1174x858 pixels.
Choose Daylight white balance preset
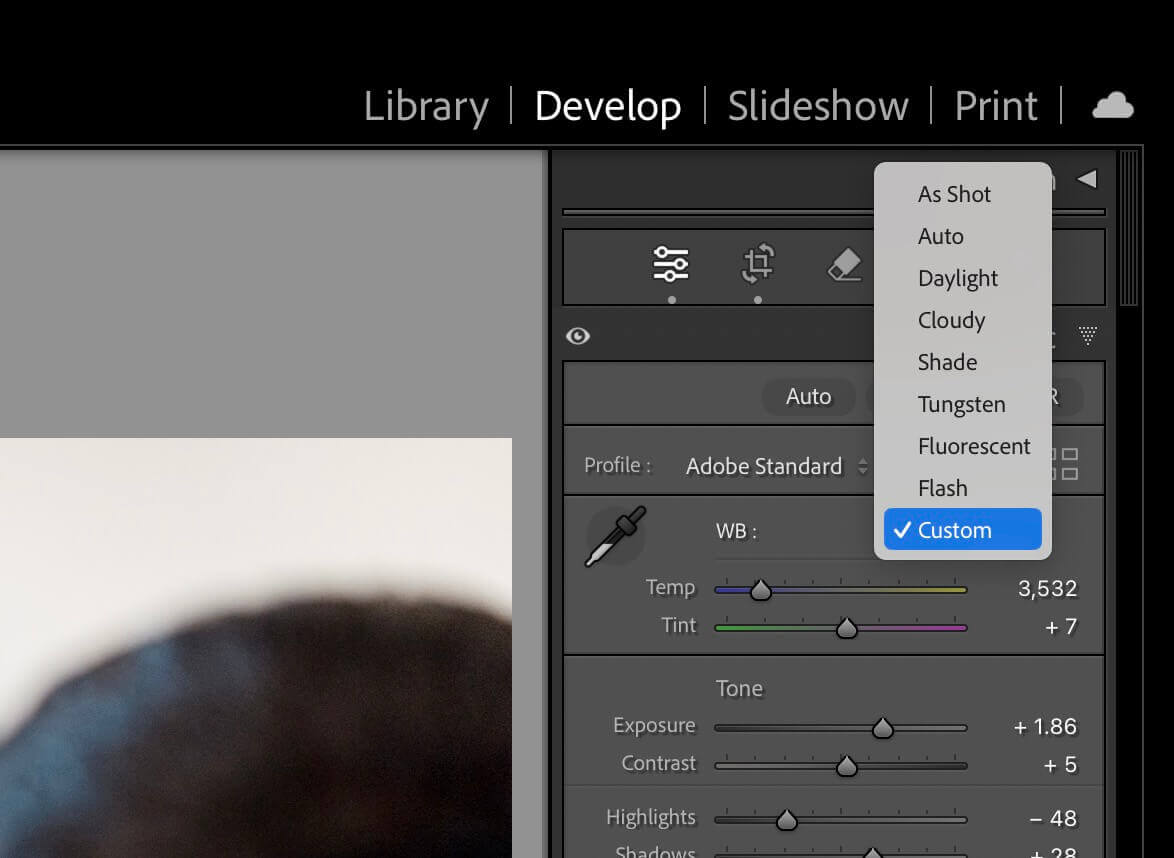(x=957, y=278)
